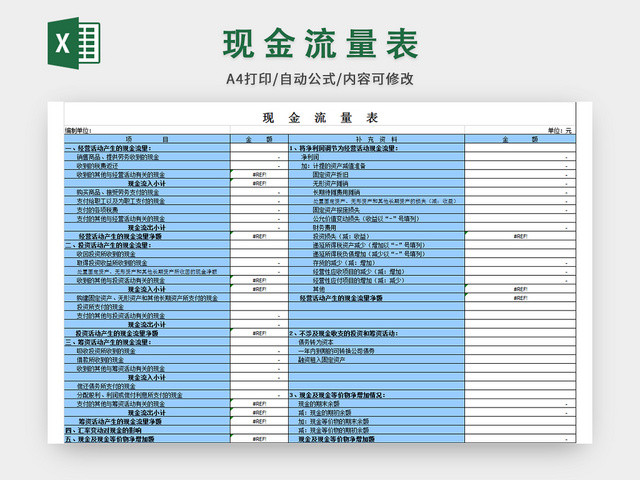Click the black 现金流量表 title inside the sheet
This screenshot has width=640, height=480.
pyautogui.click(x=320, y=118)
